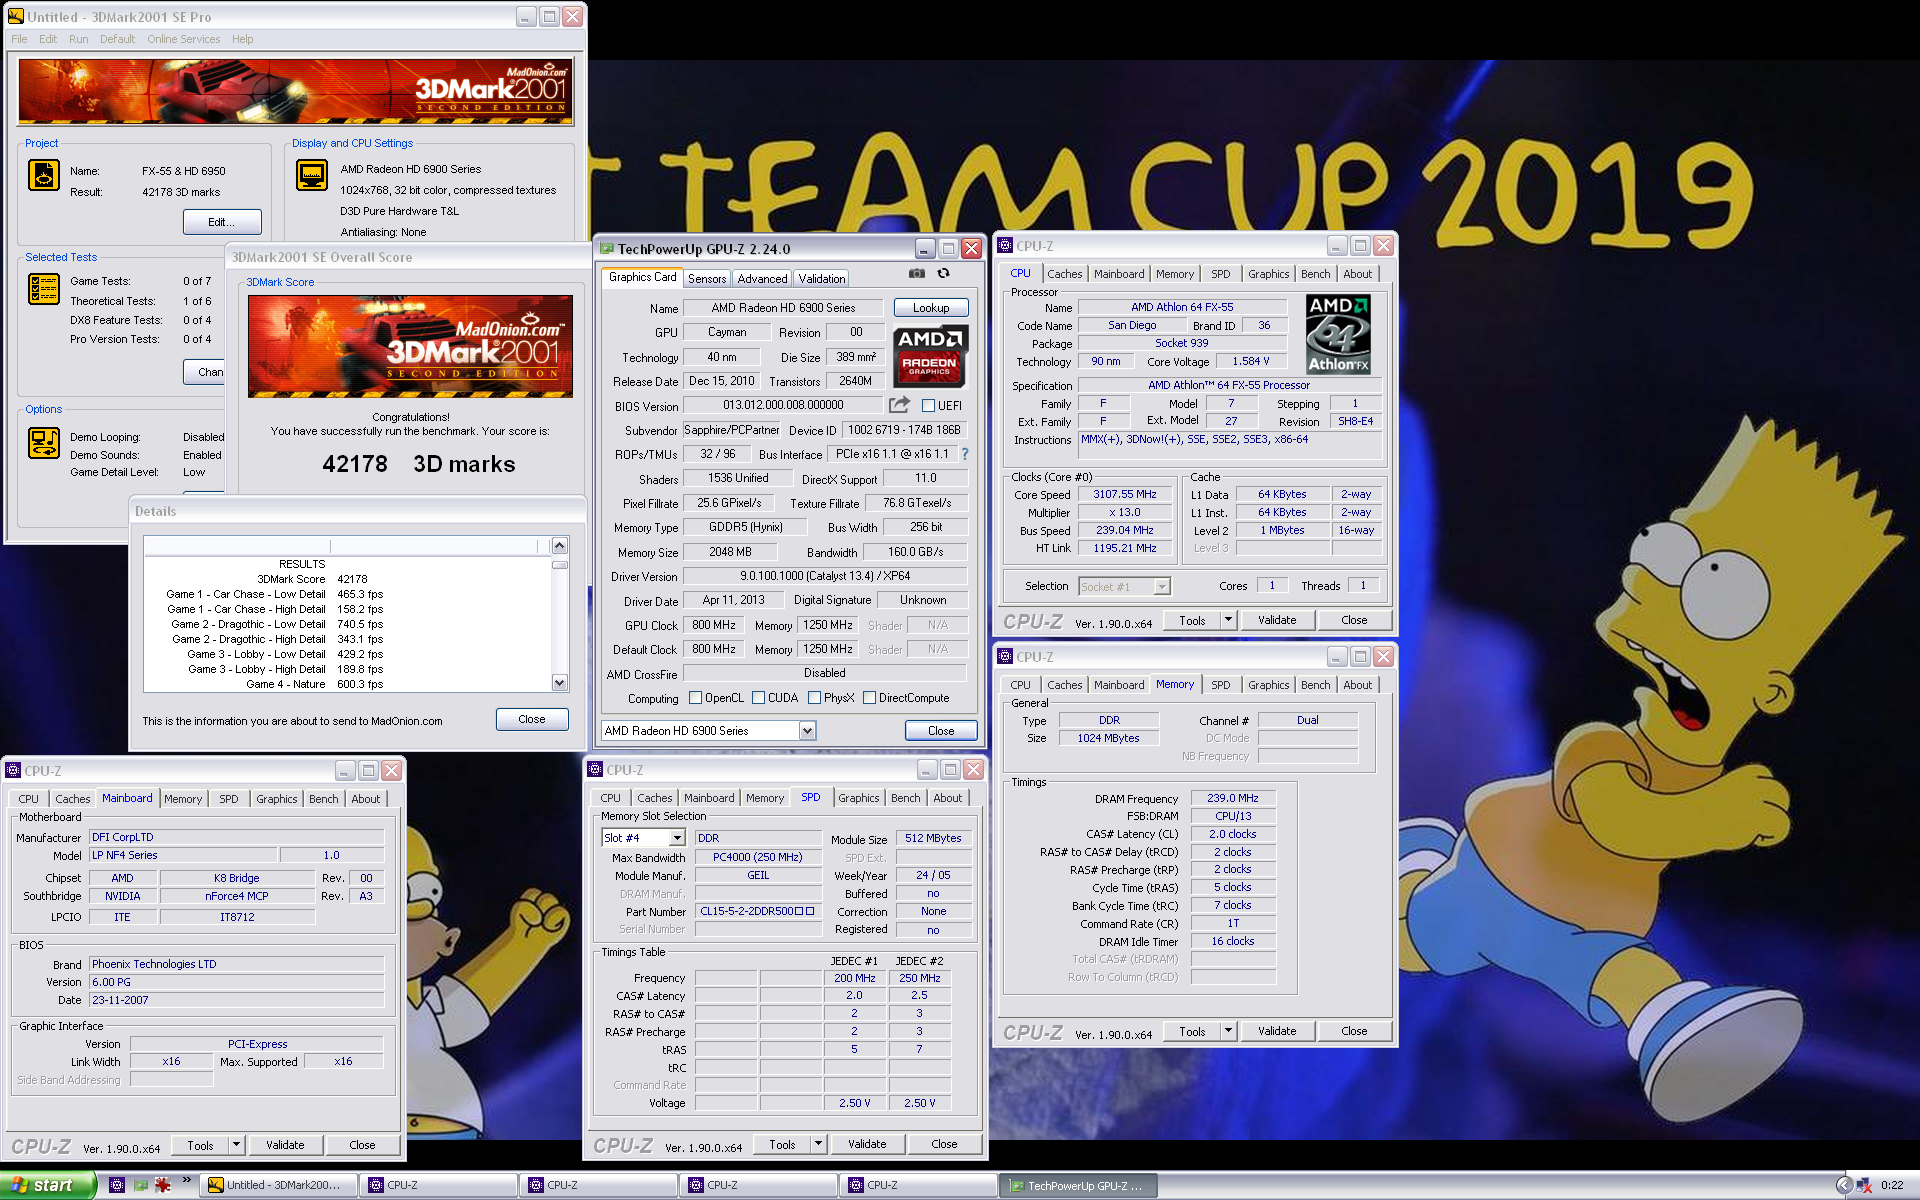Expand quick launch overflow chevron
1920x1200 pixels.
[x=187, y=1182]
